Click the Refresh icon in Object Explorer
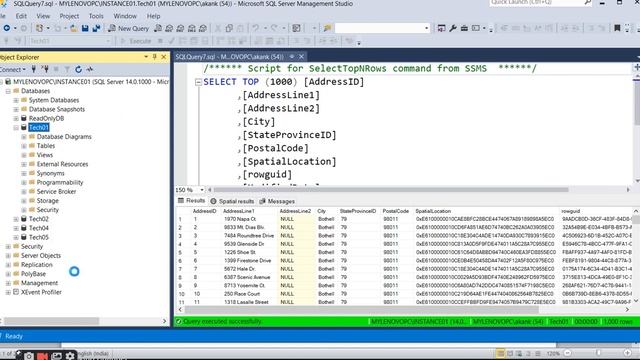 click(78, 69)
